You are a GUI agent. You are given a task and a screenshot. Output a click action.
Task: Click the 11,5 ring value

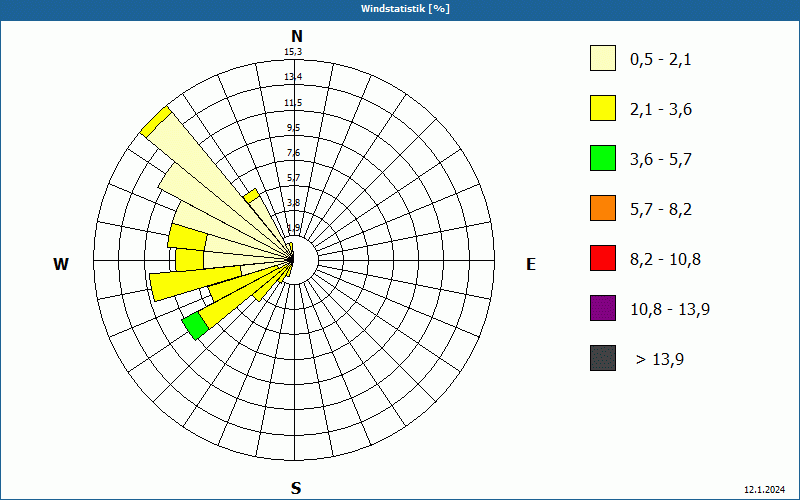click(293, 103)
